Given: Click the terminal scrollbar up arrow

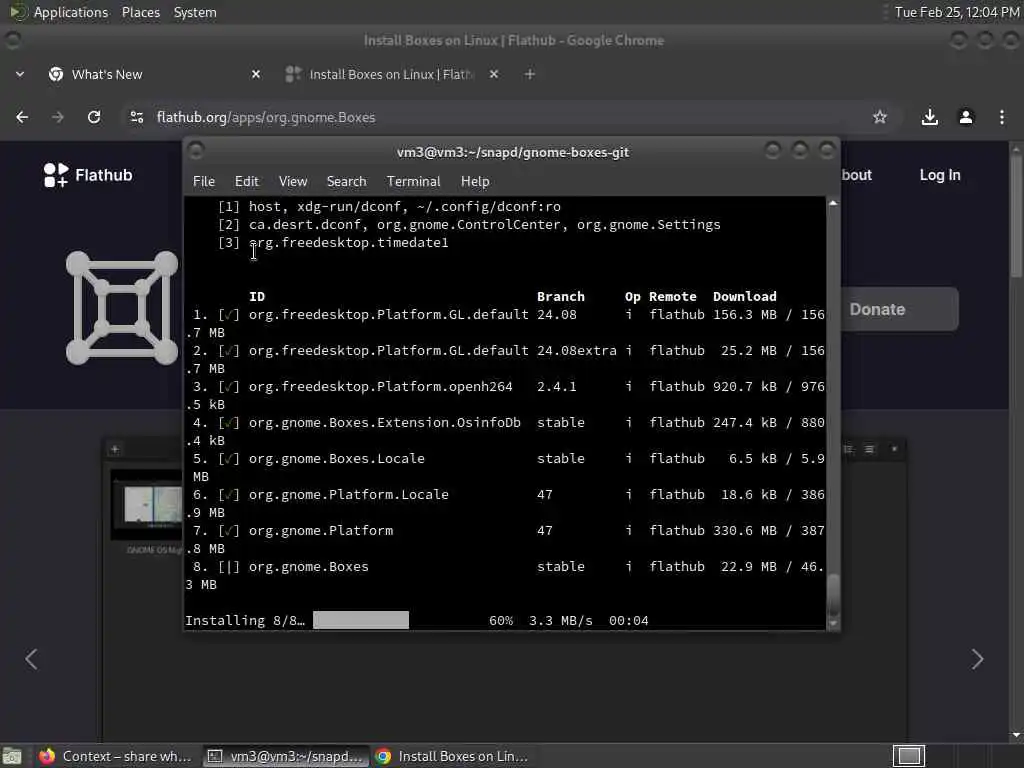Looking at the screenshot, I should (833, 204).
